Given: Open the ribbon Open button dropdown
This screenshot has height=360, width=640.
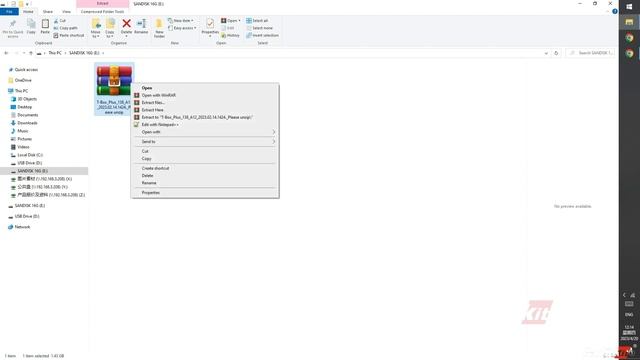Looking at the screenshot, I should tap(240, 20).
